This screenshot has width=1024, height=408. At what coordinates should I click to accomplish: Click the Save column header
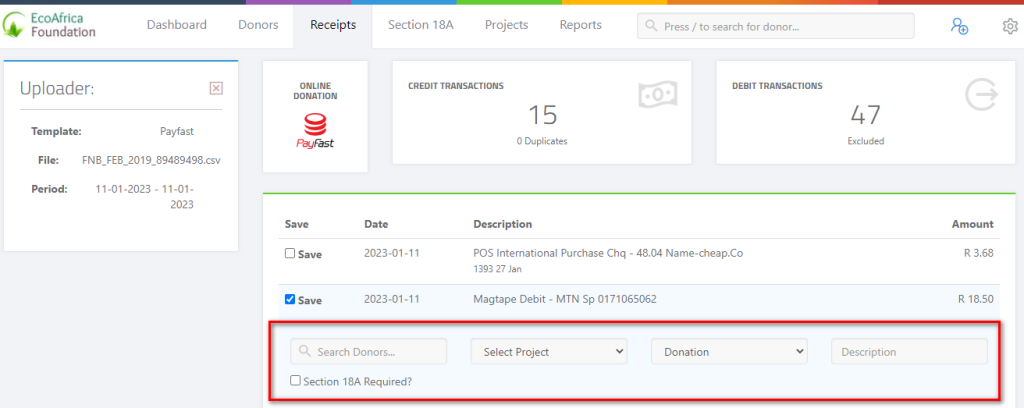(296, 224)
